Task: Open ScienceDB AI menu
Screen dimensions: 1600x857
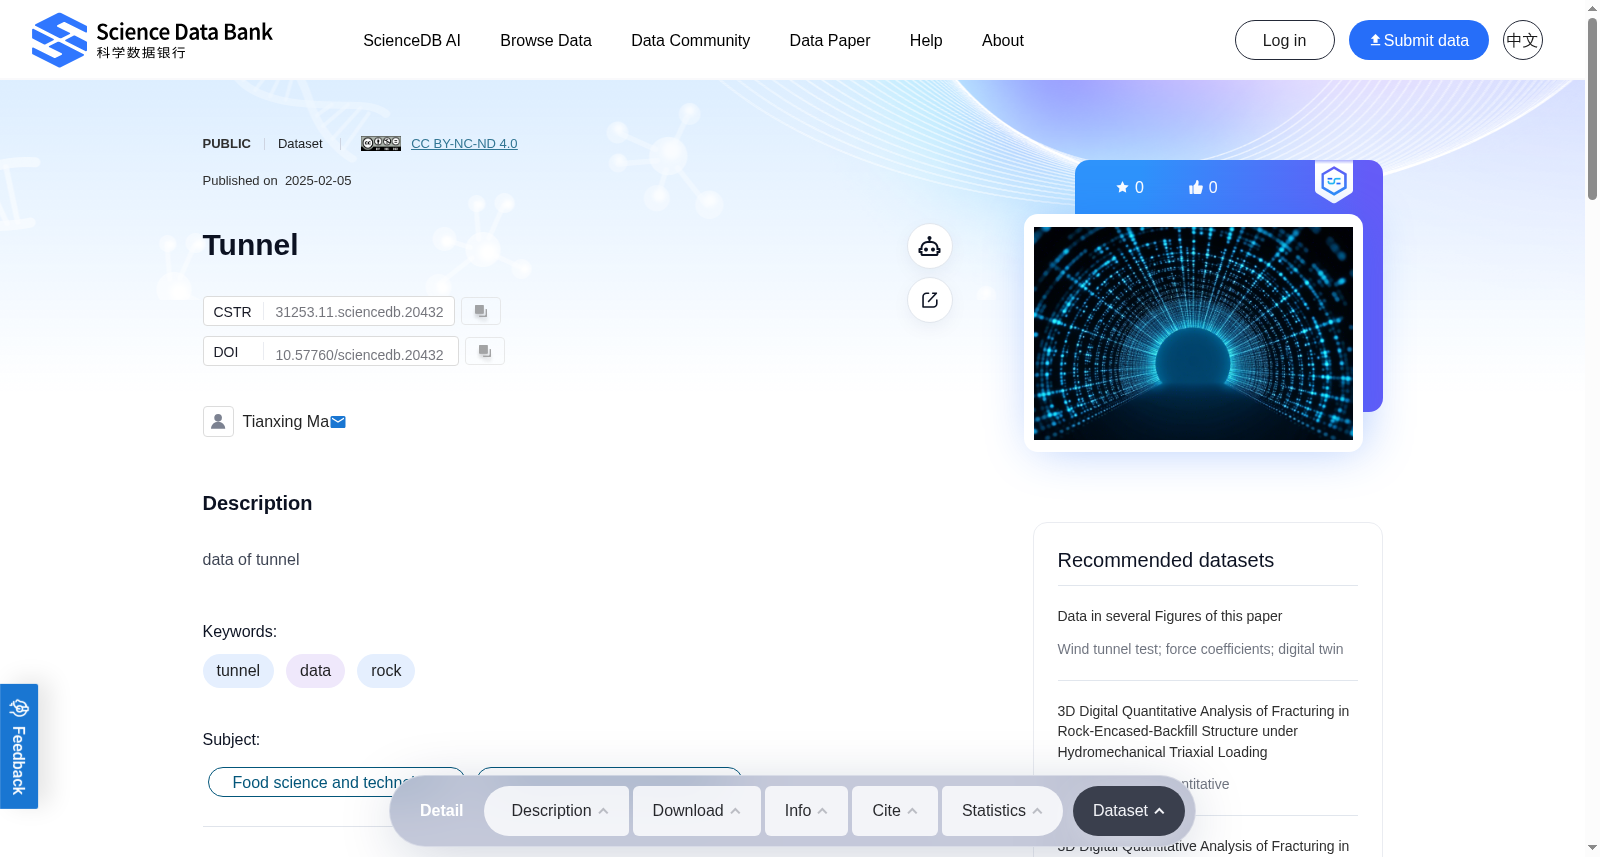Action: [x=412, y=40]
